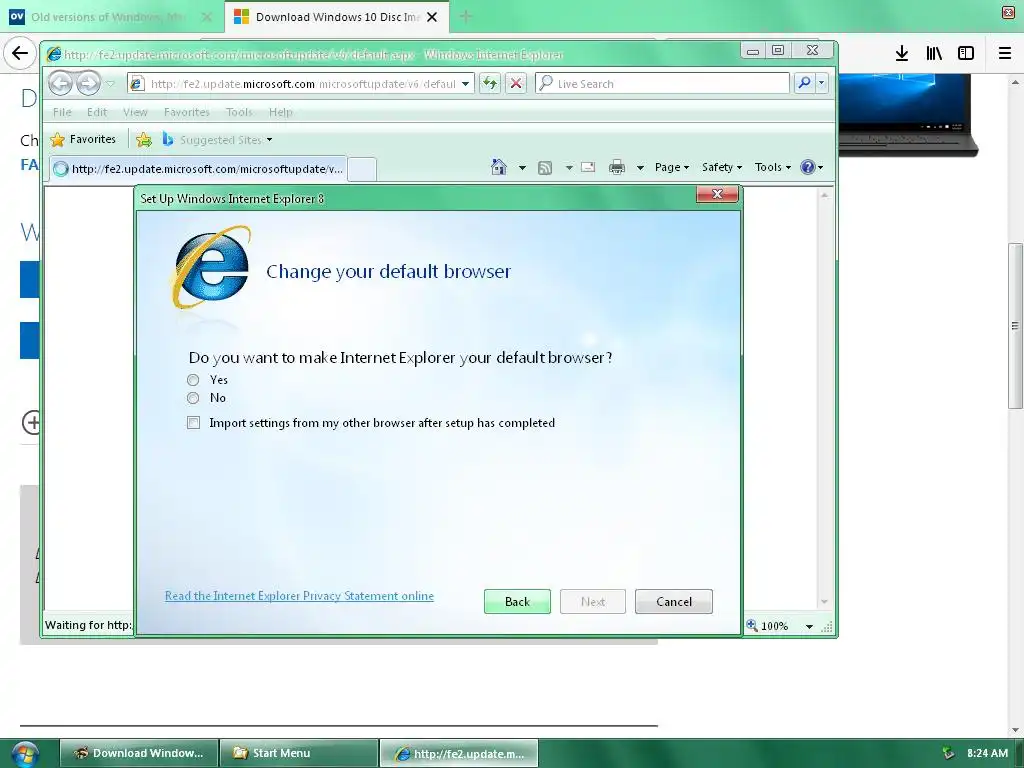This screenshot has height=768, width=1024.
Task: Click the IE address bar URL
Action: coord(303,84)
